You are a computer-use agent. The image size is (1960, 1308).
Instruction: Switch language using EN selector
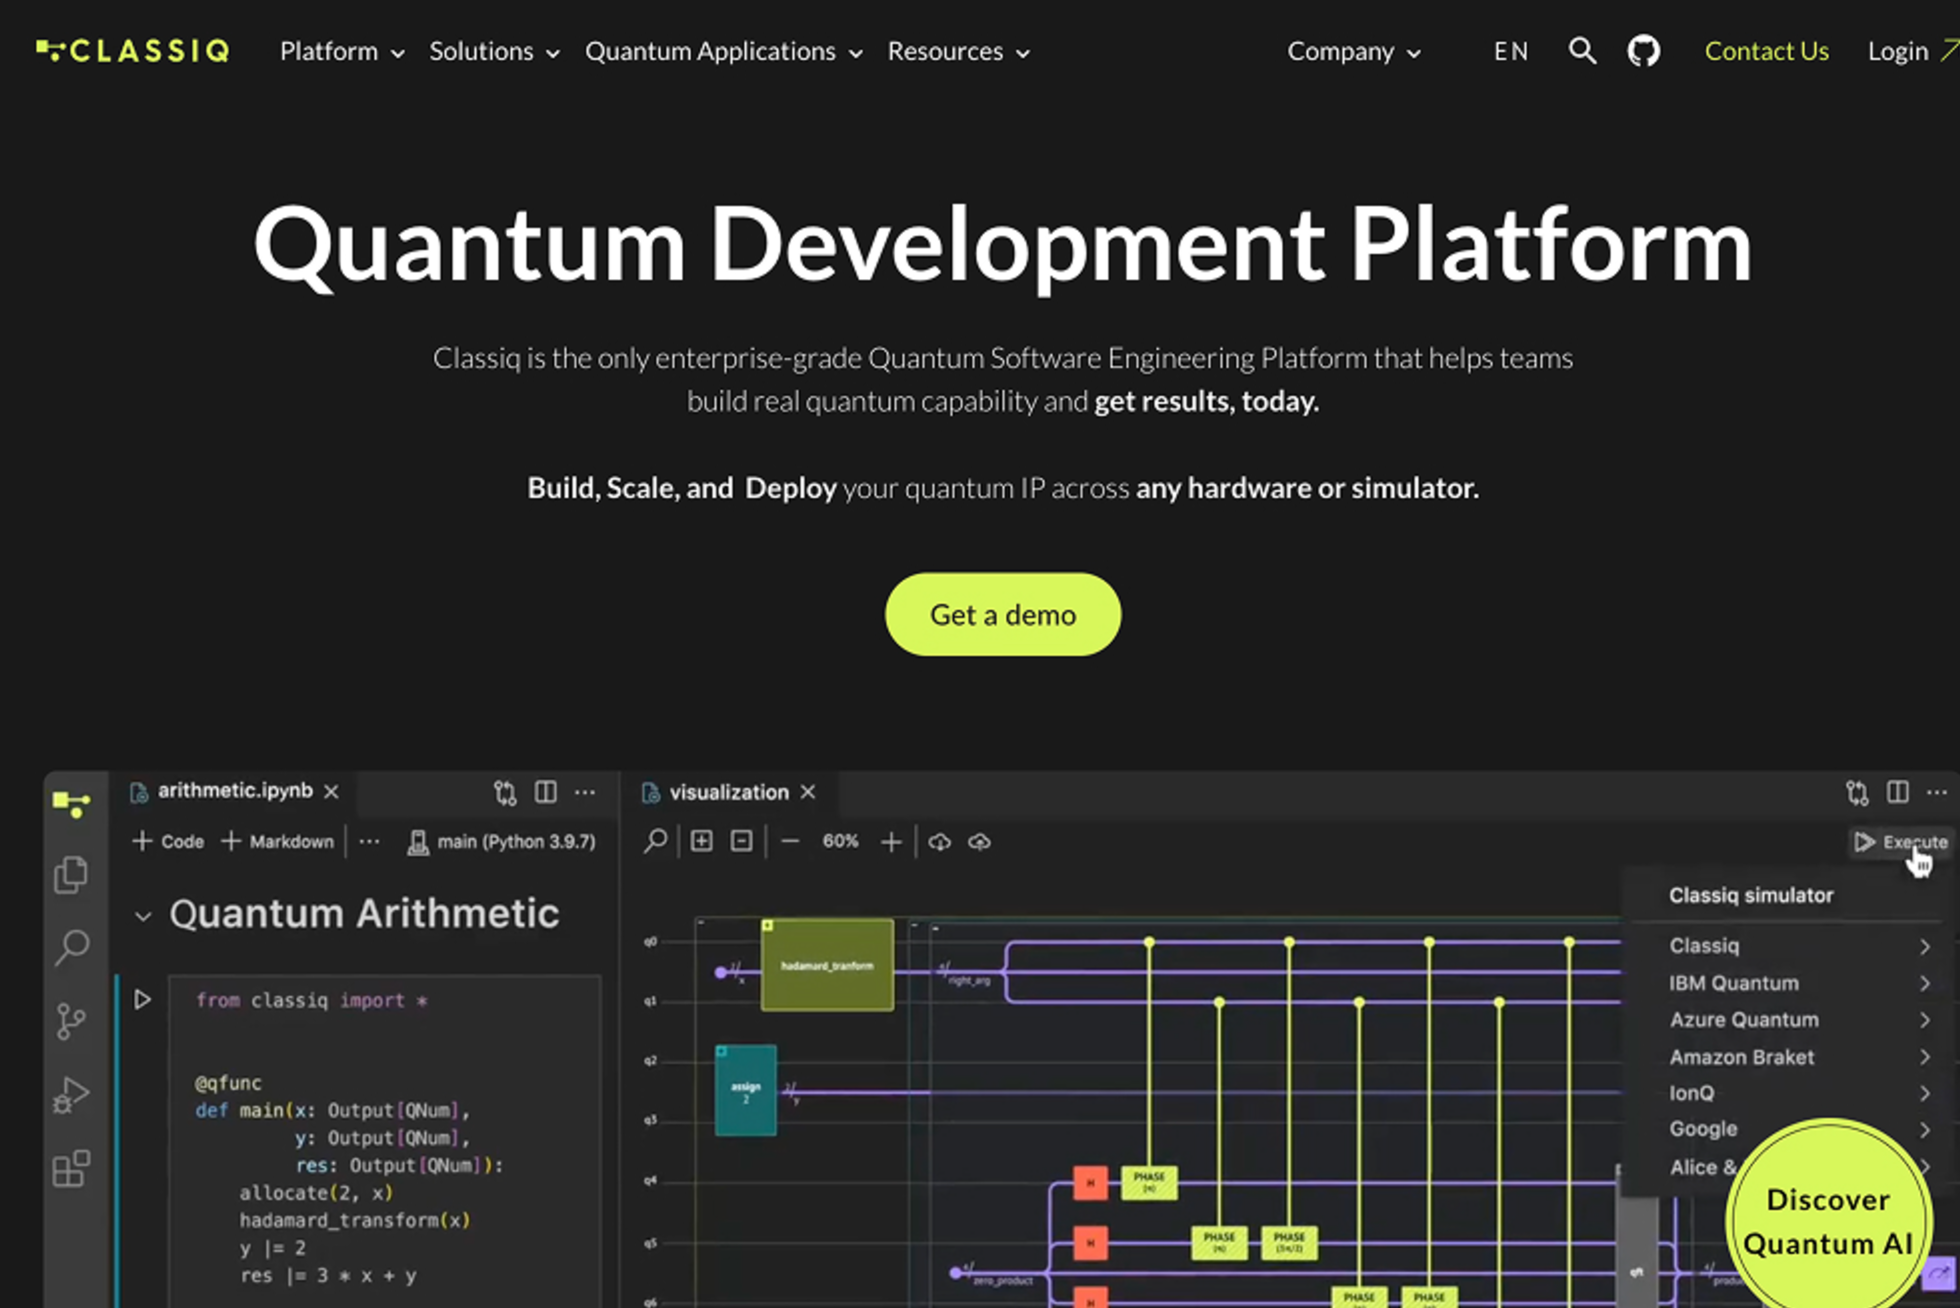coord(1510,51)
